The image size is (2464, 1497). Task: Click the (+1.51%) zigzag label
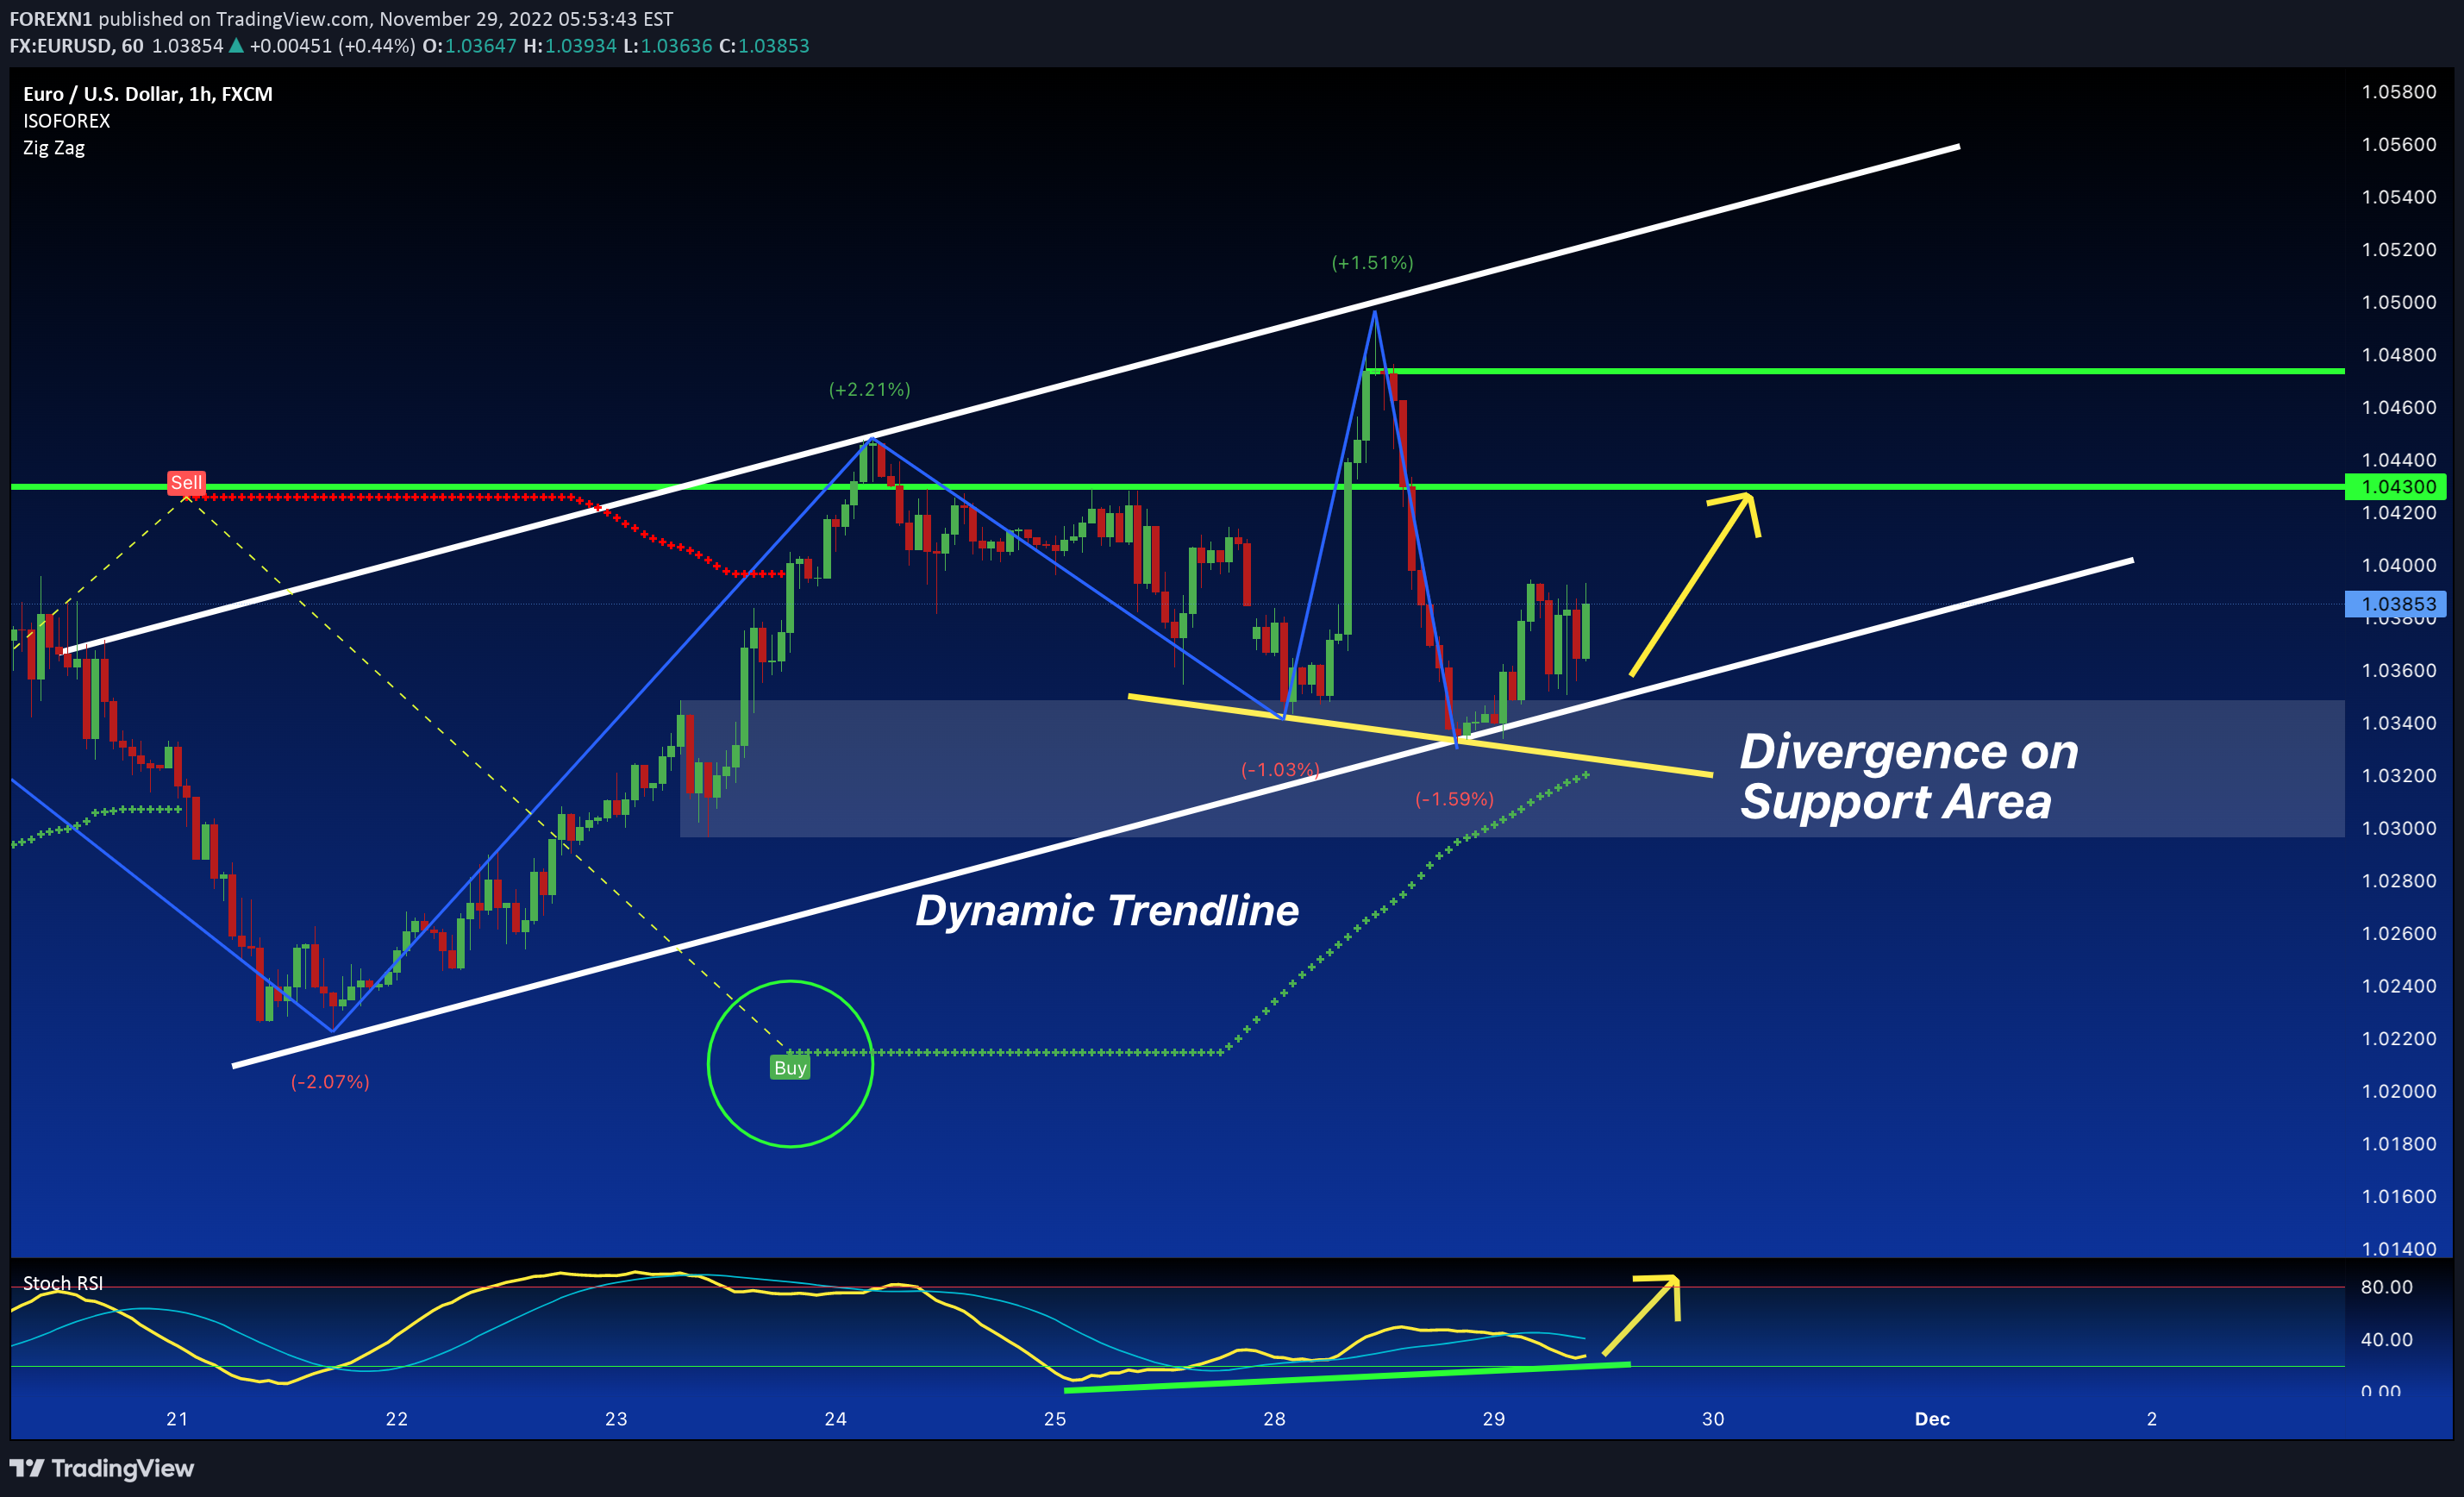click(1372, 263)
